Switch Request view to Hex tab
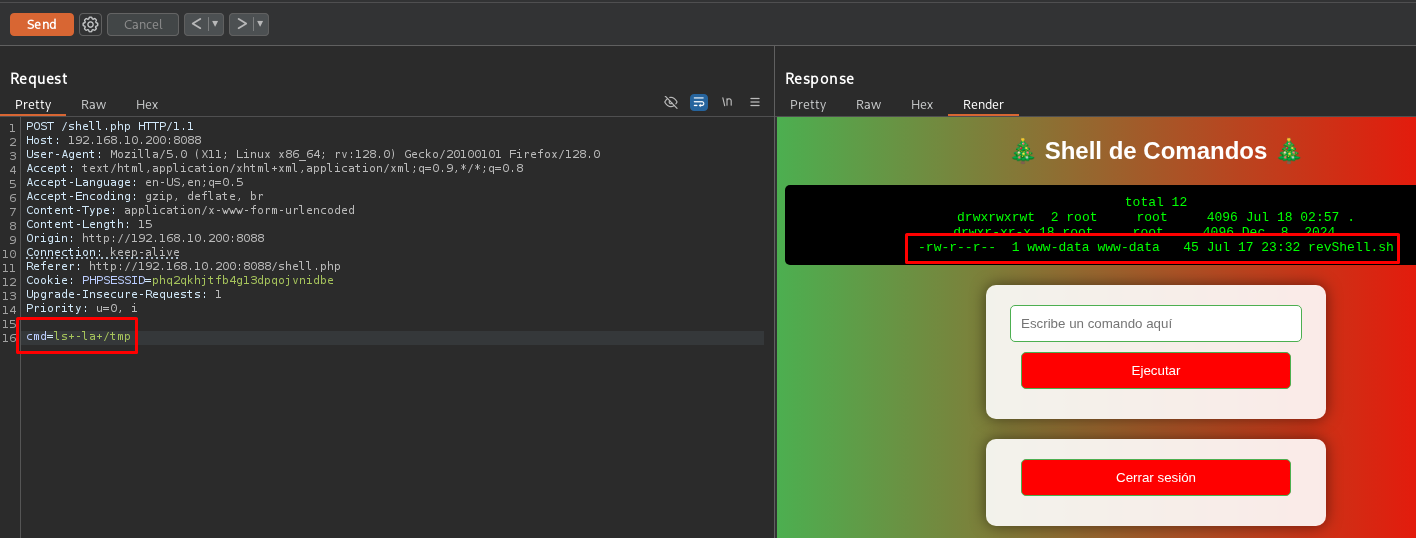Image resolution: width=1416 pixels, height=538 pixels. tap(147, 104)
